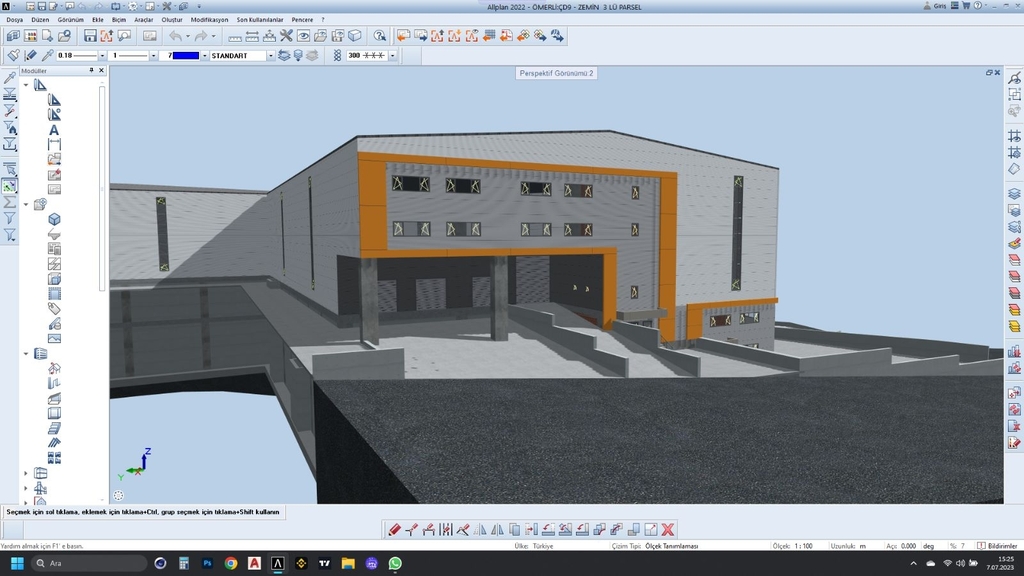Open the Modifikasyon menu

(209, 19)
